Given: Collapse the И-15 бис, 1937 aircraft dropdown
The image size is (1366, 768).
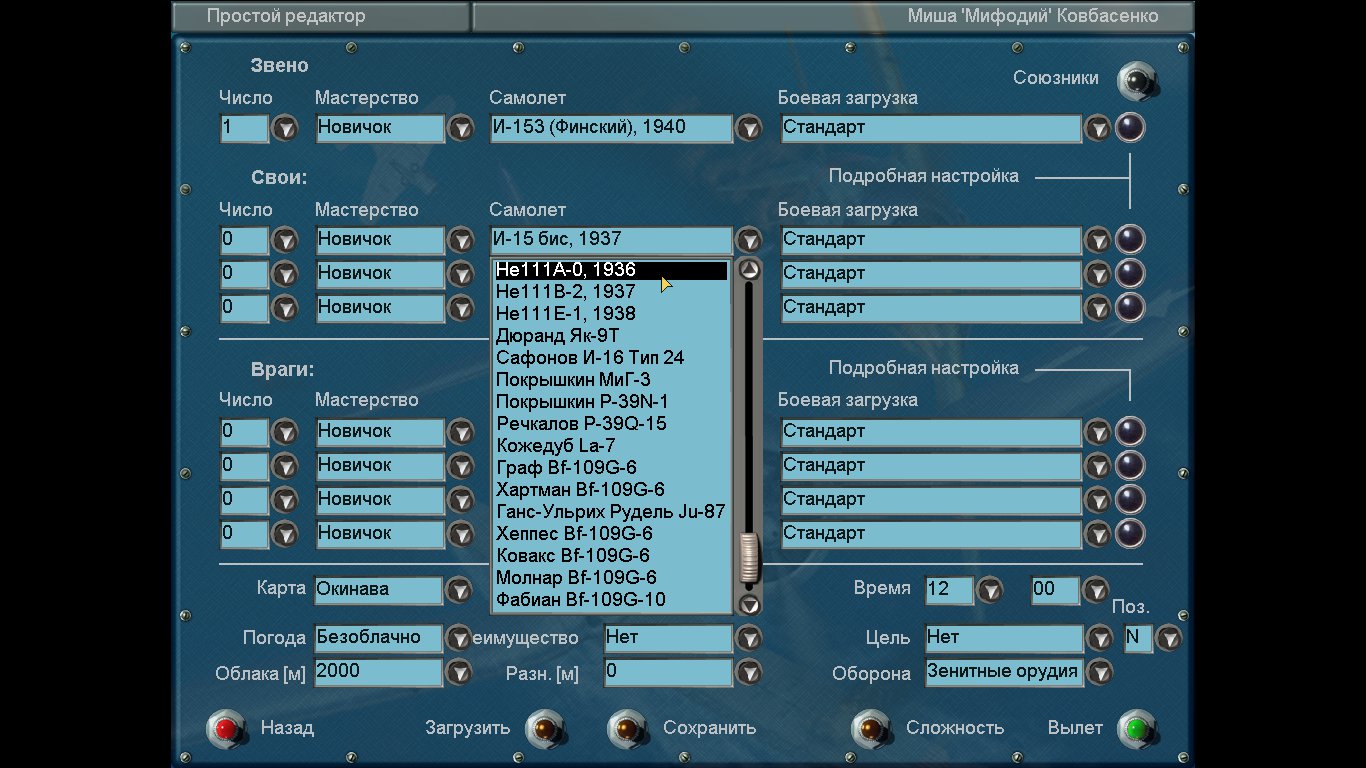Looking at the screenshot, I should coord(749,240).
